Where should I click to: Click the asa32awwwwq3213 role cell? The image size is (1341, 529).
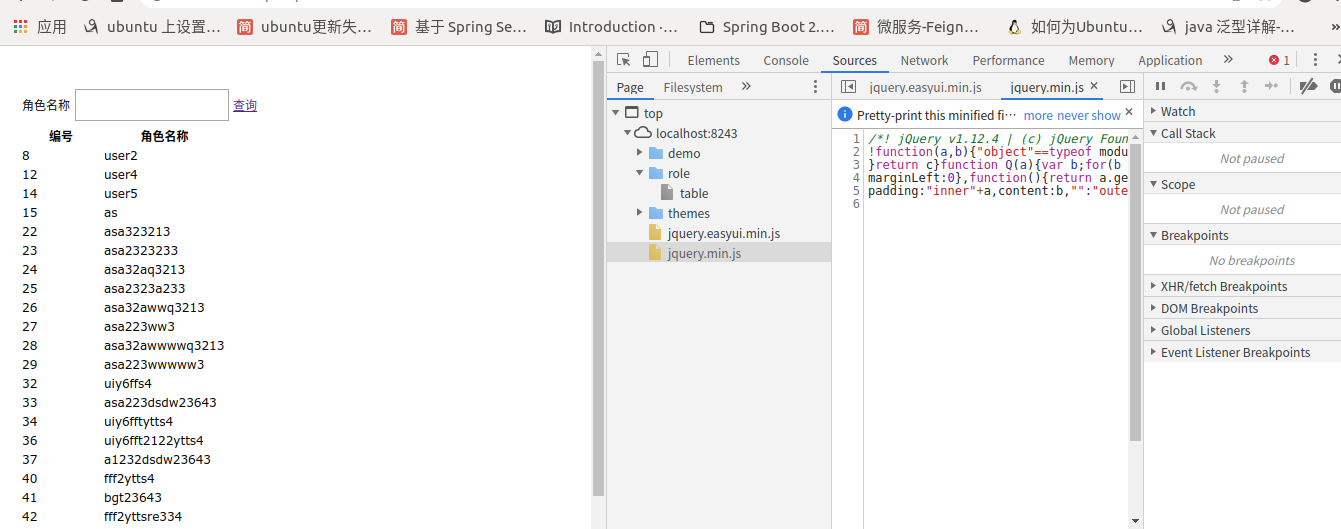(x=164, y=345)
